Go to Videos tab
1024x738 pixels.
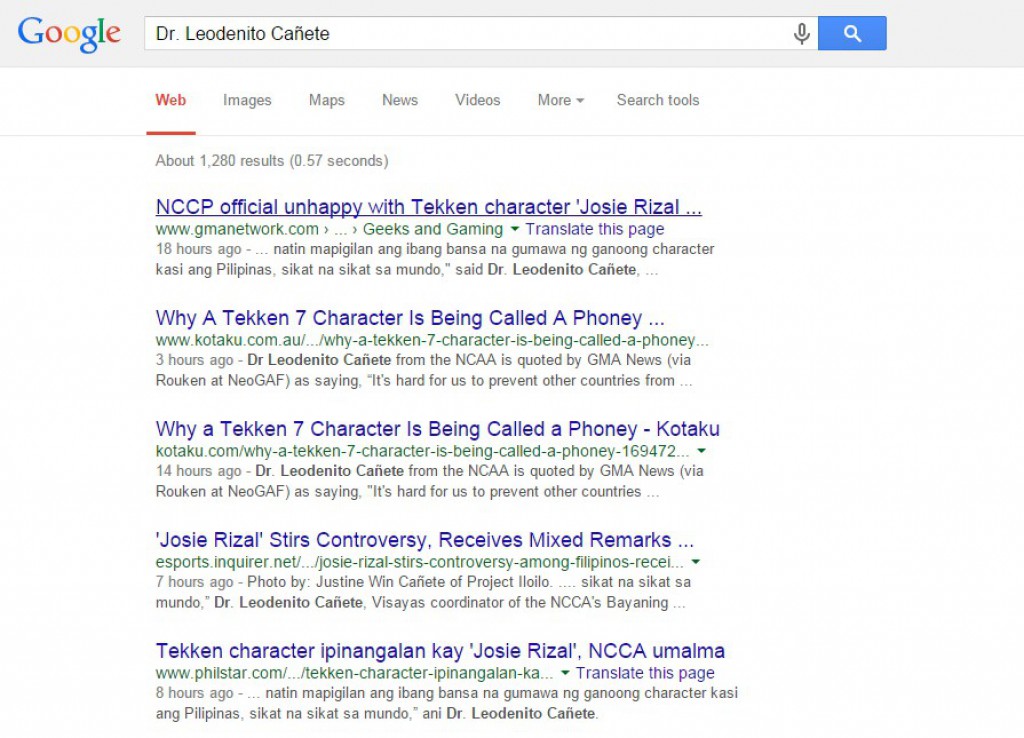[477, 100]
